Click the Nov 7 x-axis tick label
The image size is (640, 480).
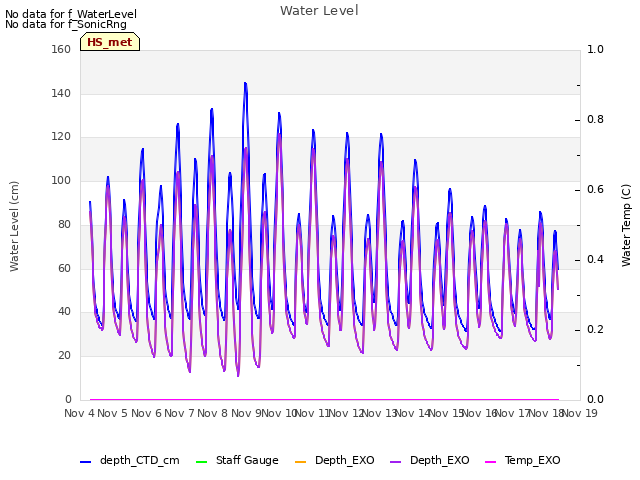tap(179, 413)
